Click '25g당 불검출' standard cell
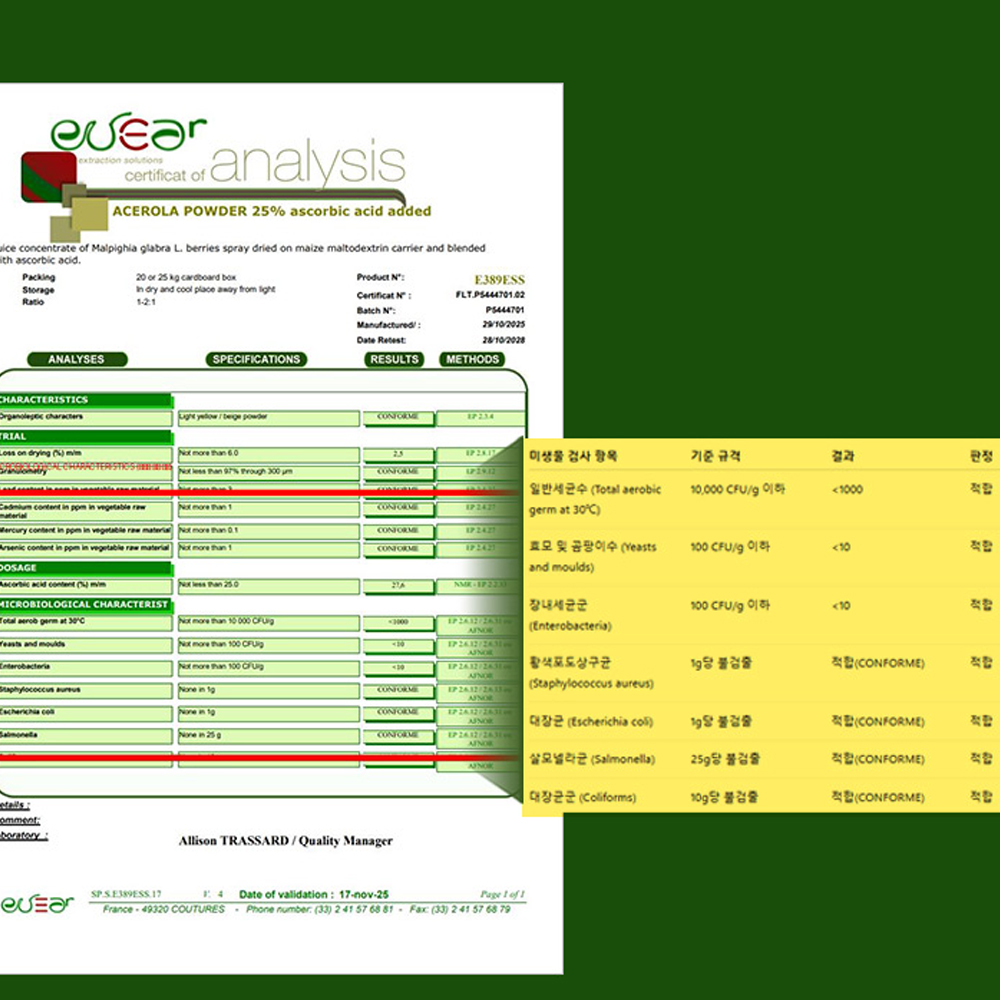Screen dimensions: 1000x1000 [725, 759]
